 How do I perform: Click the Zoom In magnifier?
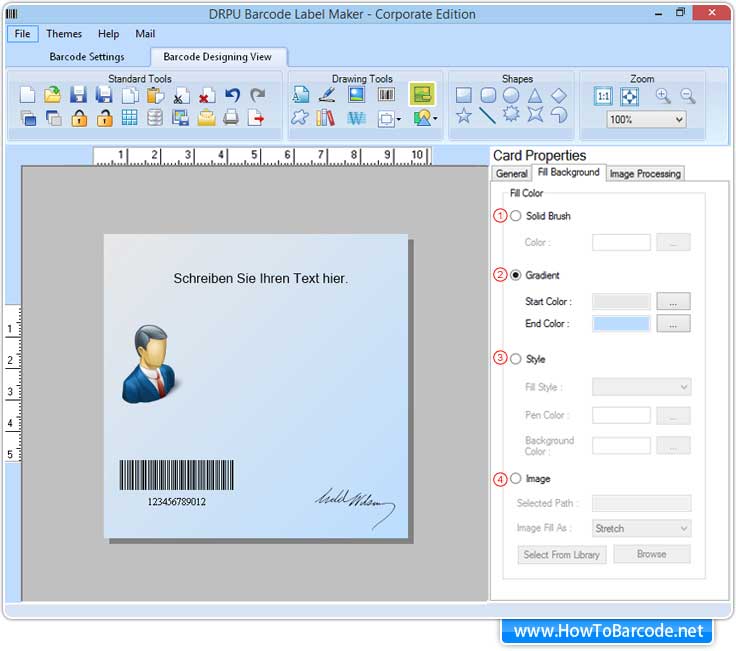coord(663,96)
